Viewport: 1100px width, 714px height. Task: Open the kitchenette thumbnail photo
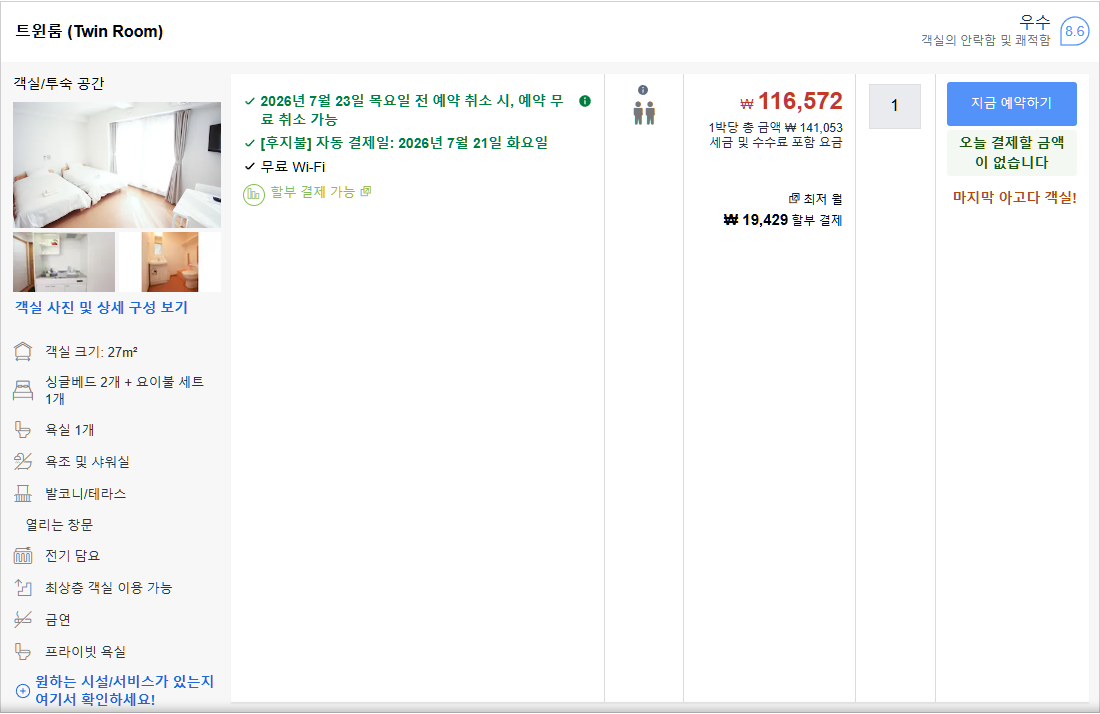tap(64, 262)
